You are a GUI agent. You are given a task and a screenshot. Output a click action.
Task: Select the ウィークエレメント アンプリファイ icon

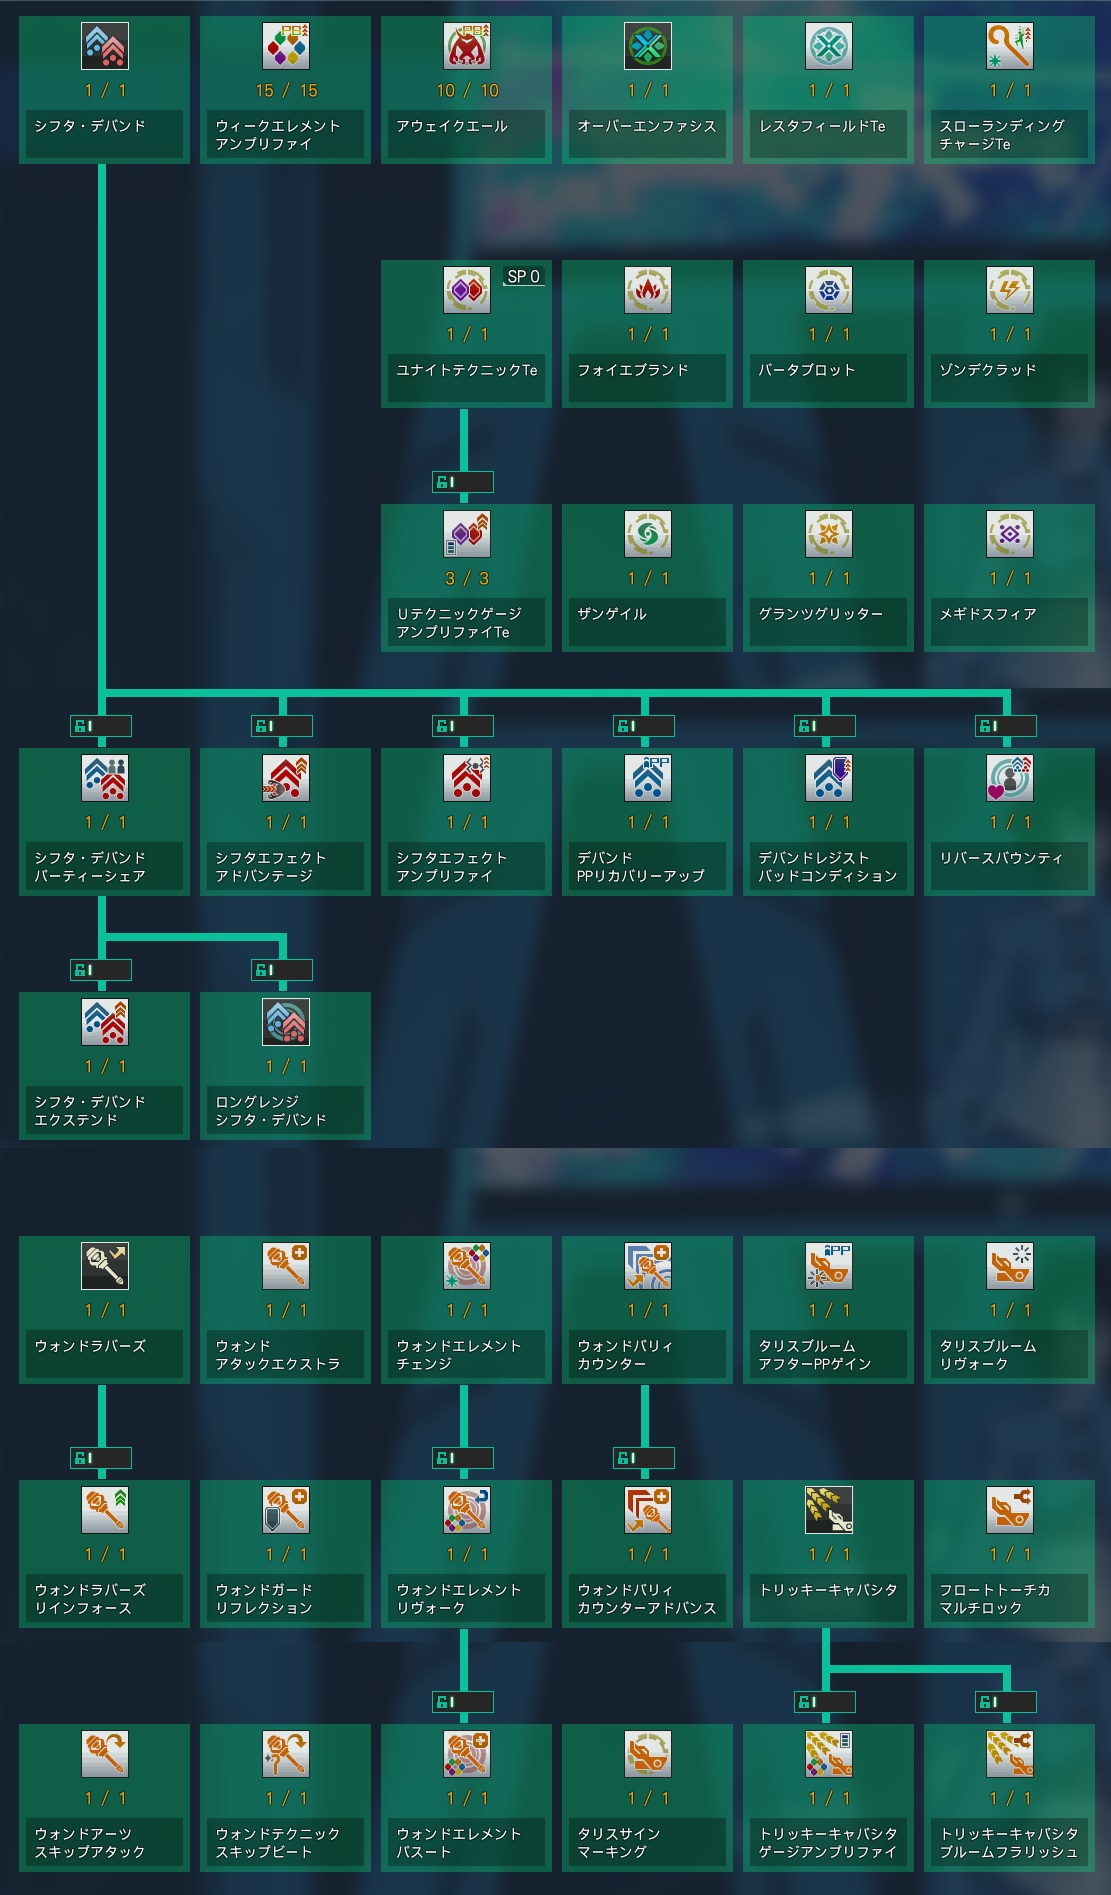coord(286,46)
